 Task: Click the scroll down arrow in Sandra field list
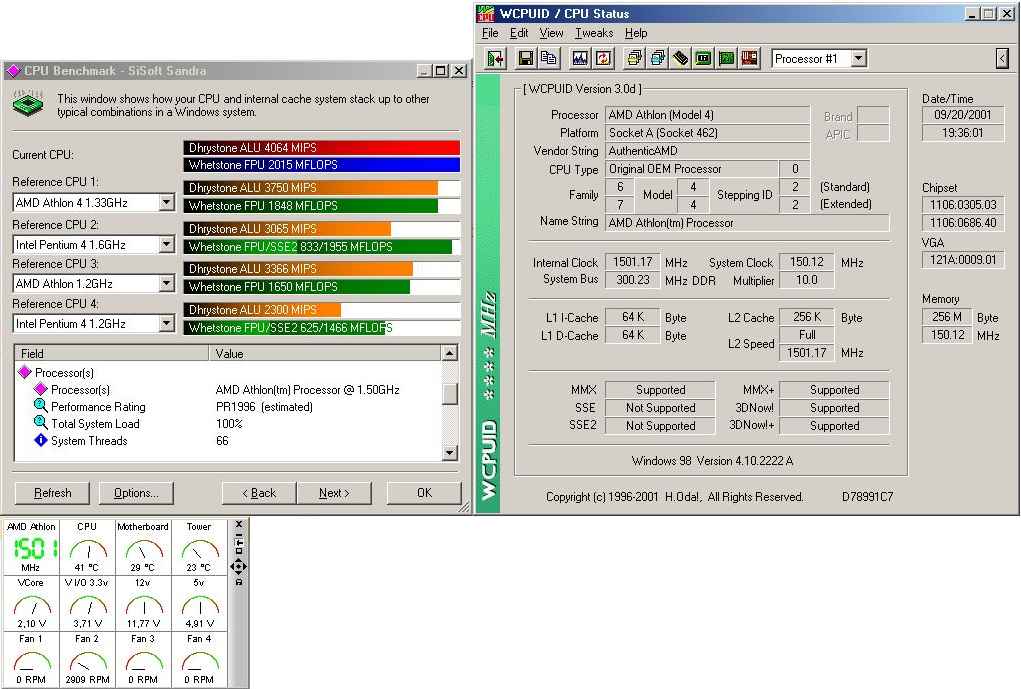tap(449, 453)
